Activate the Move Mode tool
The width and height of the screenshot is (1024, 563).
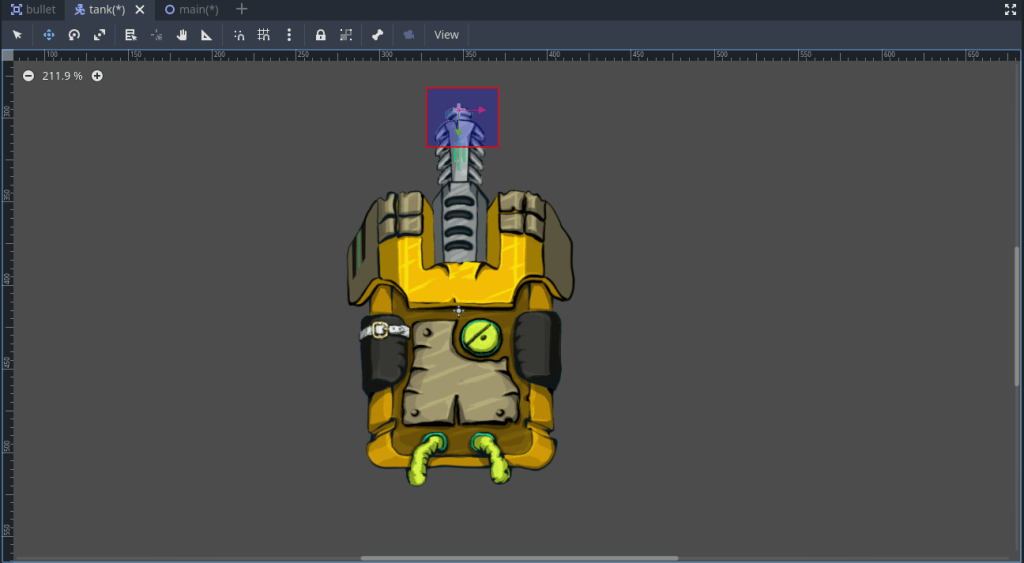click(x=49, y=35)
